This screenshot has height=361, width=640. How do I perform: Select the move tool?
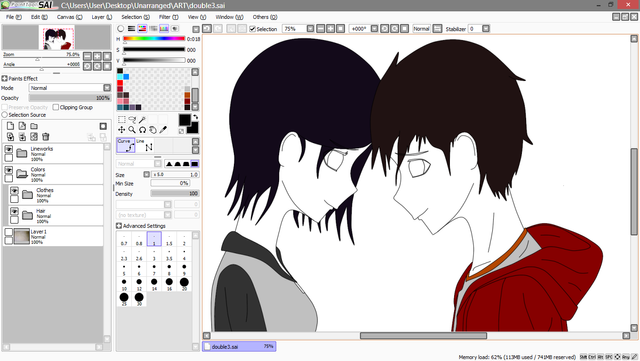pyautogui.click(x=122, y=130)
